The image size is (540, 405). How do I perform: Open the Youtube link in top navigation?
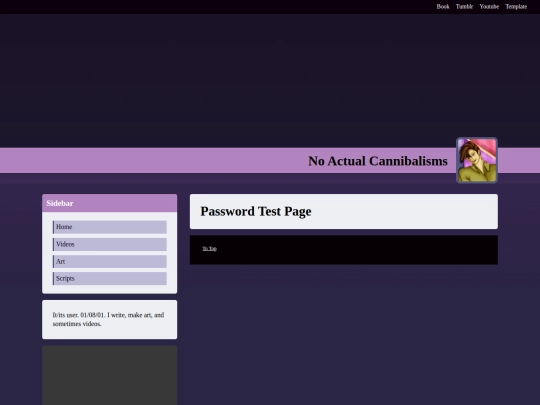pyautogui.click(x=489, y=7)
